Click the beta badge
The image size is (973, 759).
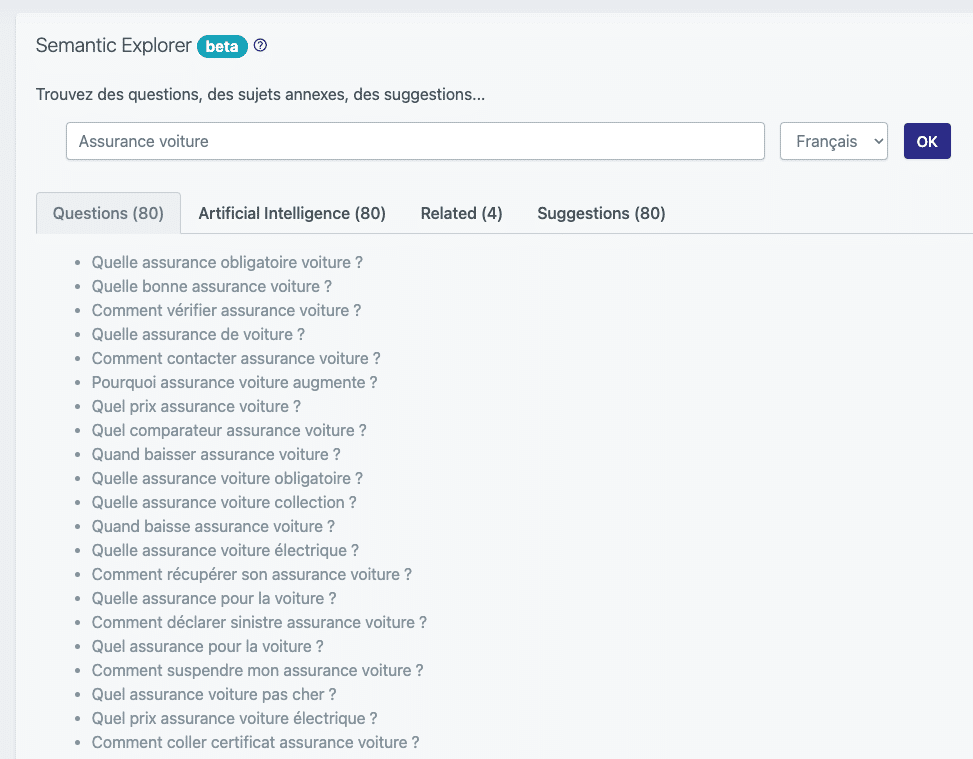click(222, 46)
